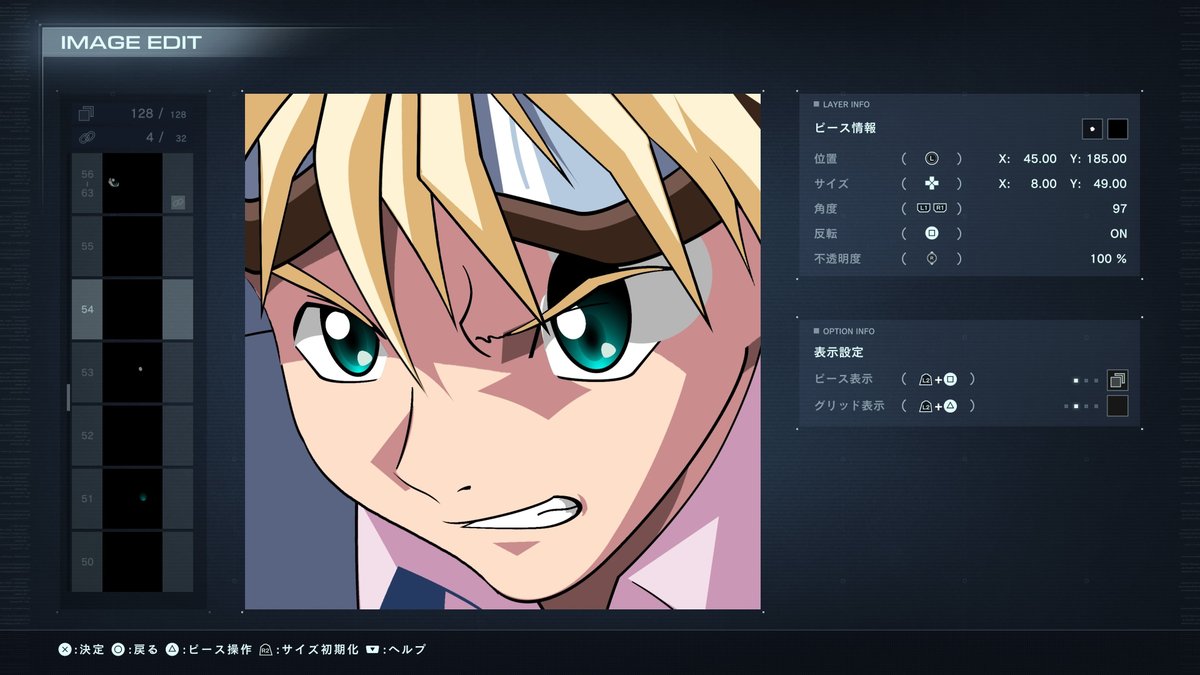Click the link icon on layer 56-63

(x=178, y=202)
